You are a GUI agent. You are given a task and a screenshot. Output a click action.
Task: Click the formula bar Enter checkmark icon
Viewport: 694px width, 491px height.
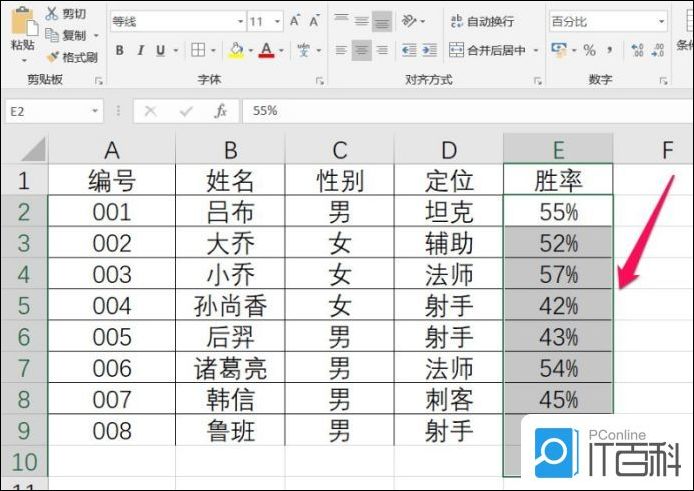pos(186,111)
